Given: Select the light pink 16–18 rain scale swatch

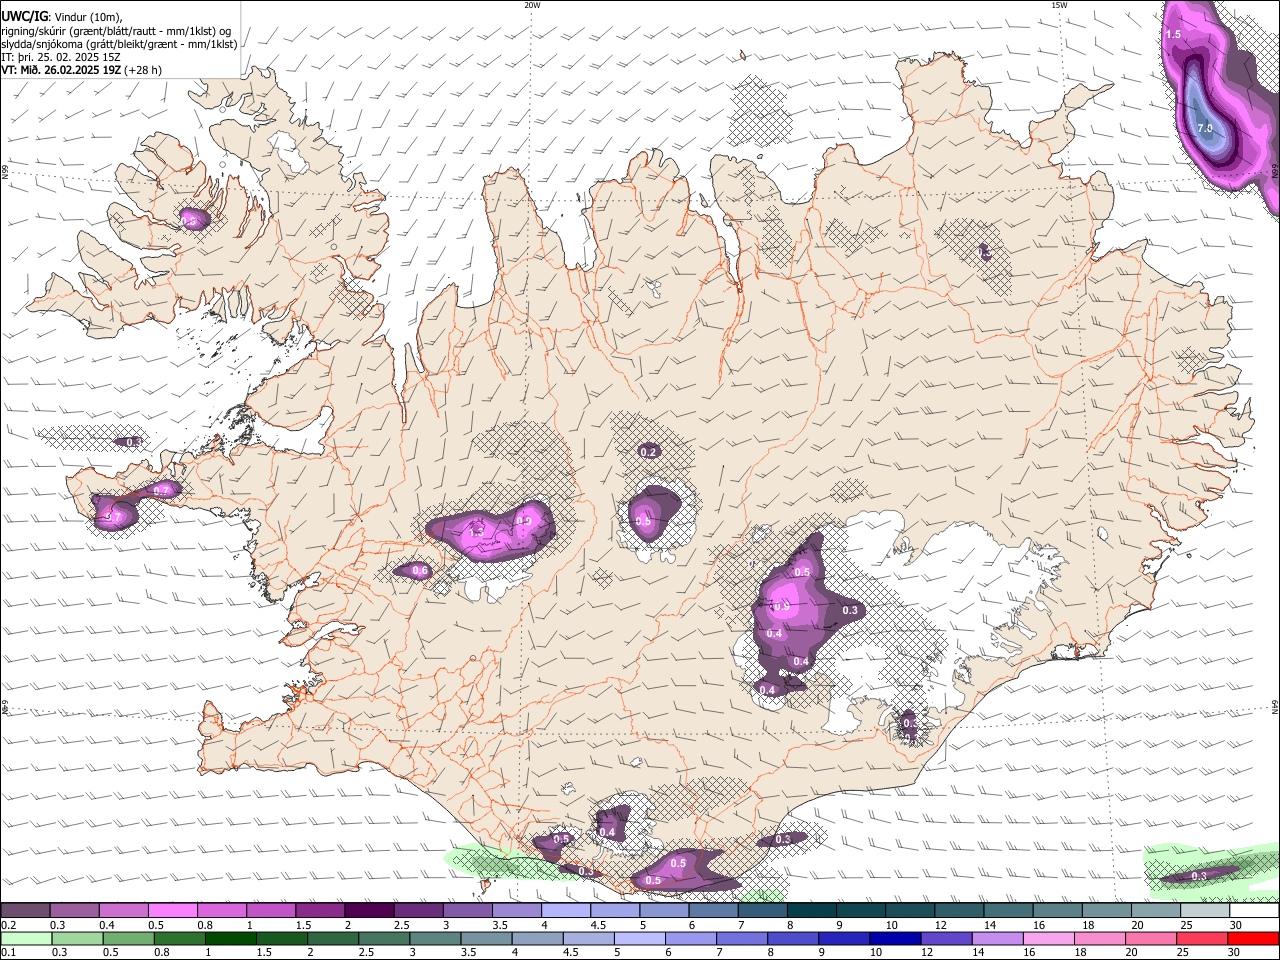Looking at the screenshot, I should click(1050, 938).
